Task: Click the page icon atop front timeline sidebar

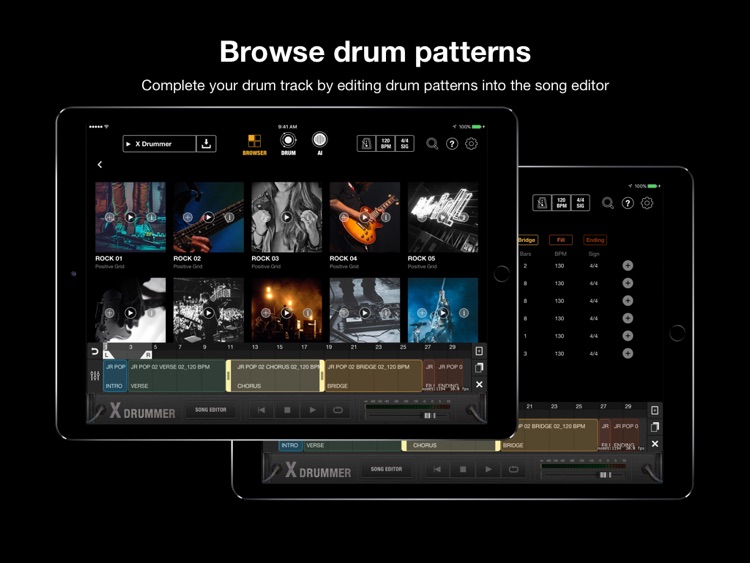Action: point(479,351)
